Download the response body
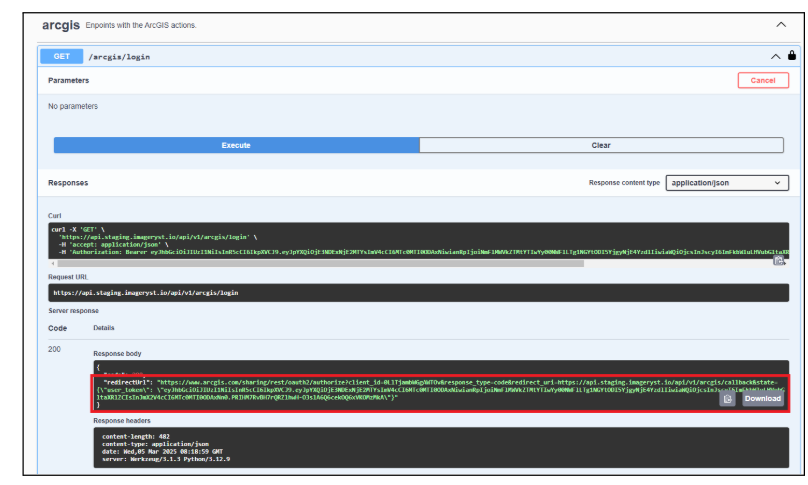808x485 pixels. point(763,399)
